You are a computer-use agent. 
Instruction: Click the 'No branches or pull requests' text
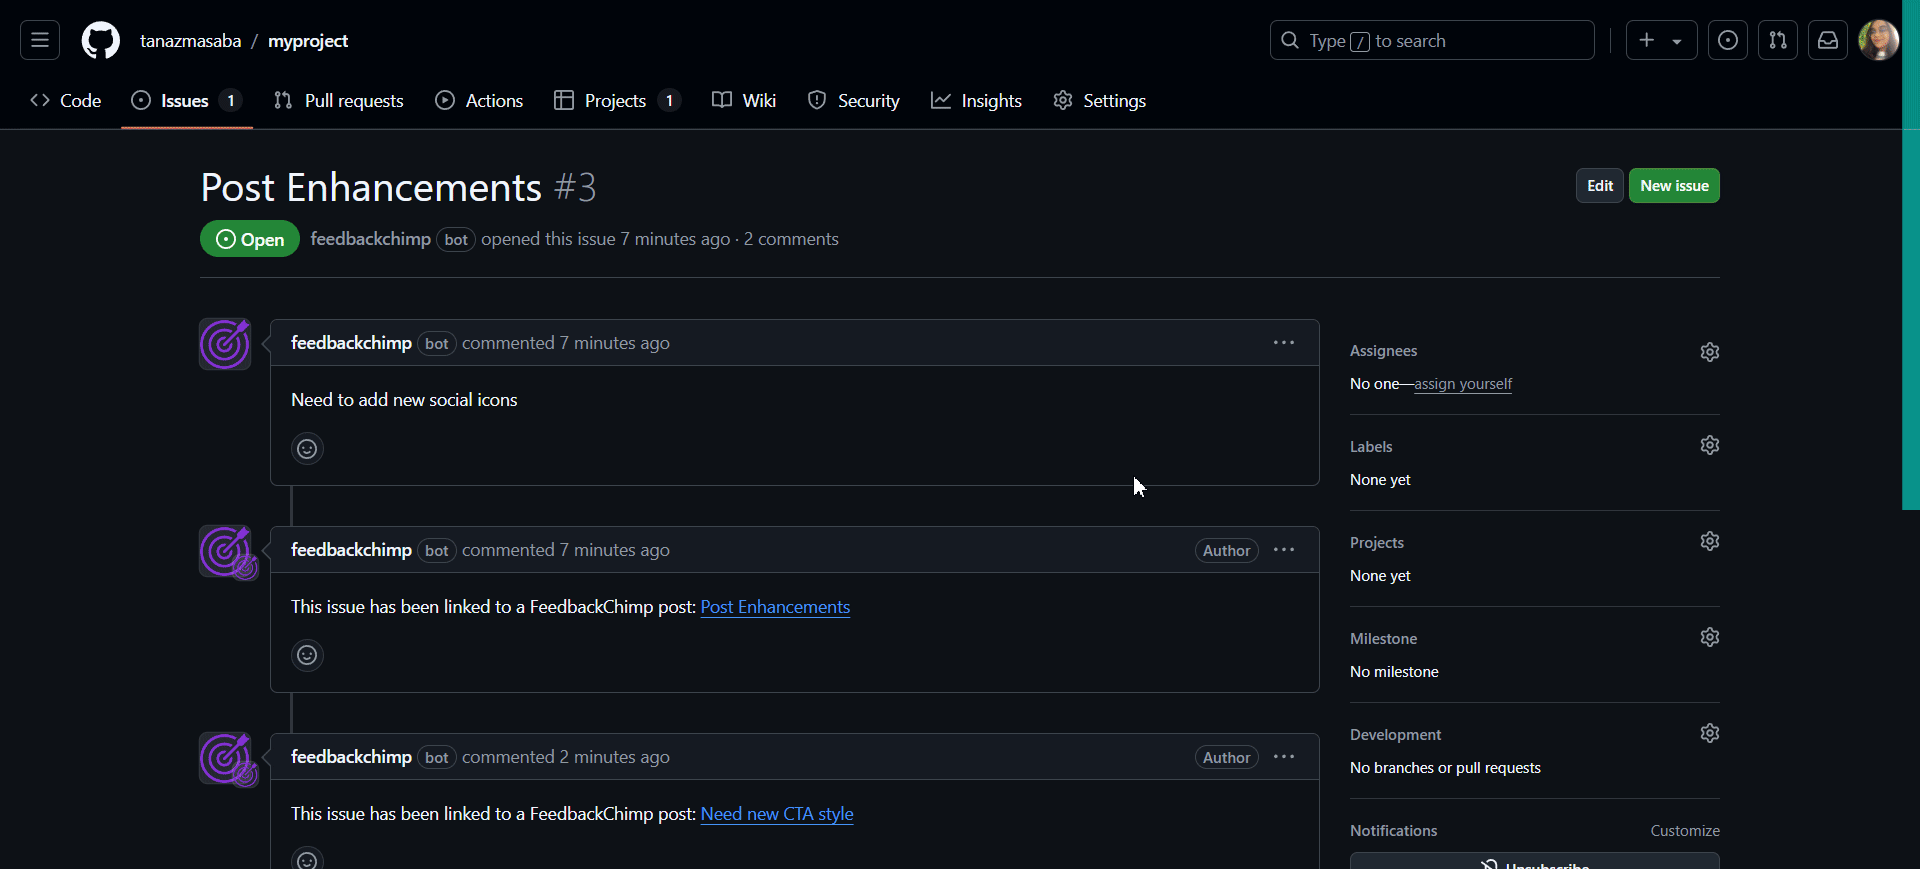tap(1445, 768)
